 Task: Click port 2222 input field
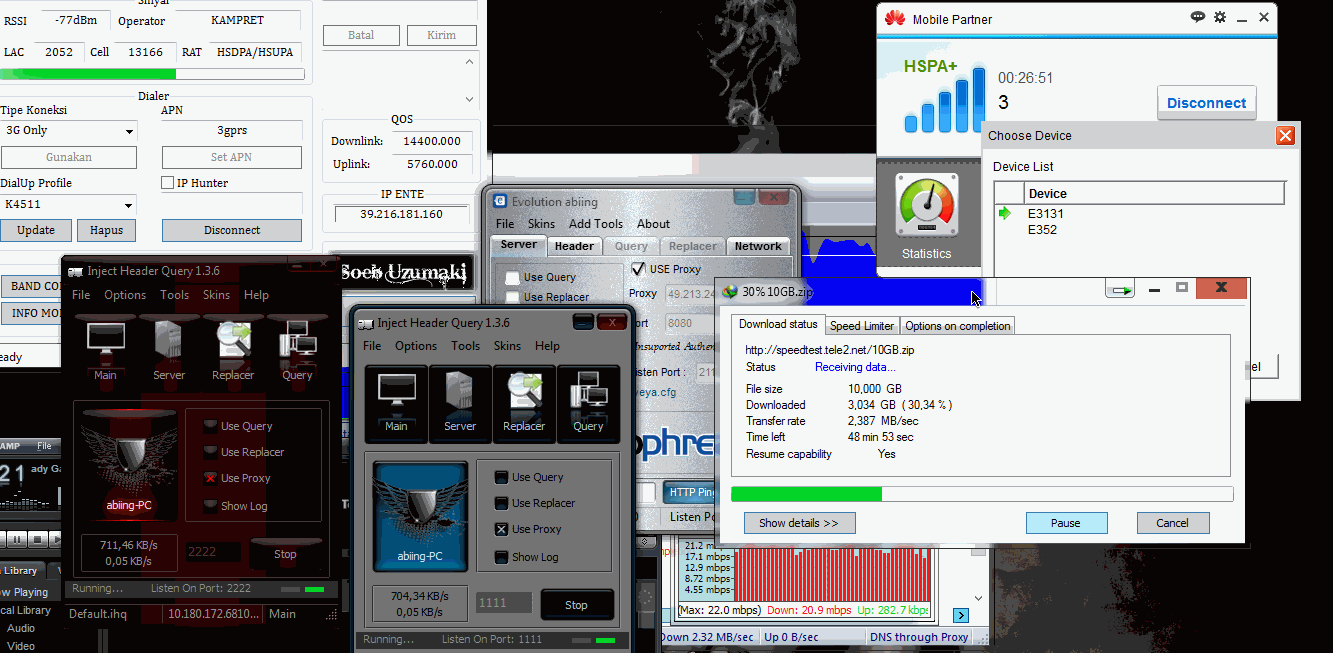(213, 552)
